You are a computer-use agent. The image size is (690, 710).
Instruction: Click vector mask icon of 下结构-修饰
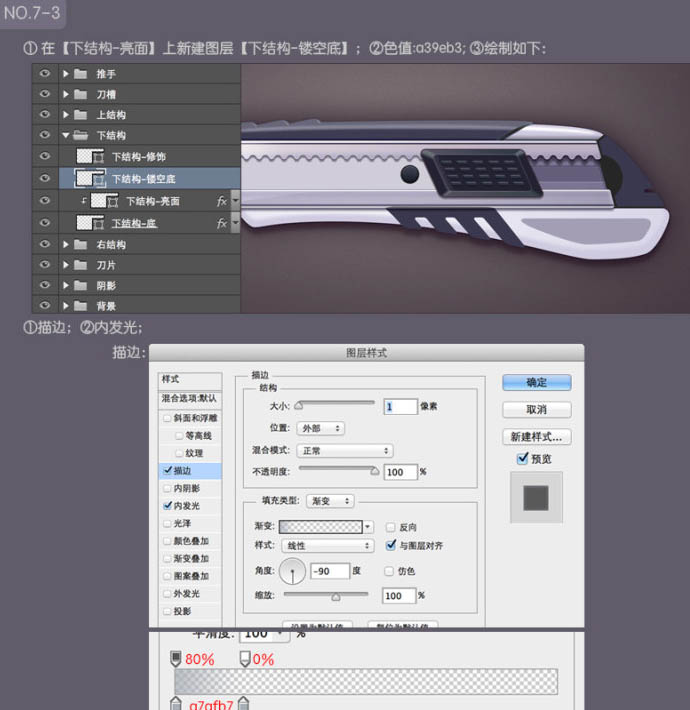tap(99, 158)
